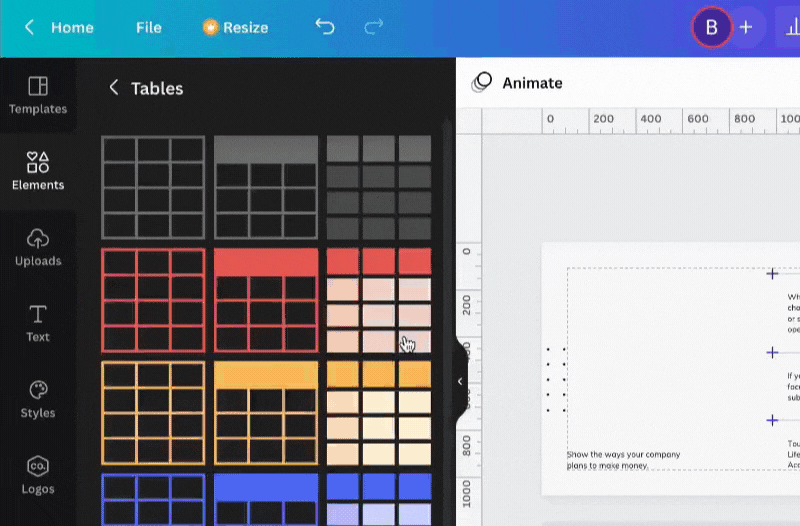Open the Templates sidebar panel
Screen dimensions: 800x526
38,95
